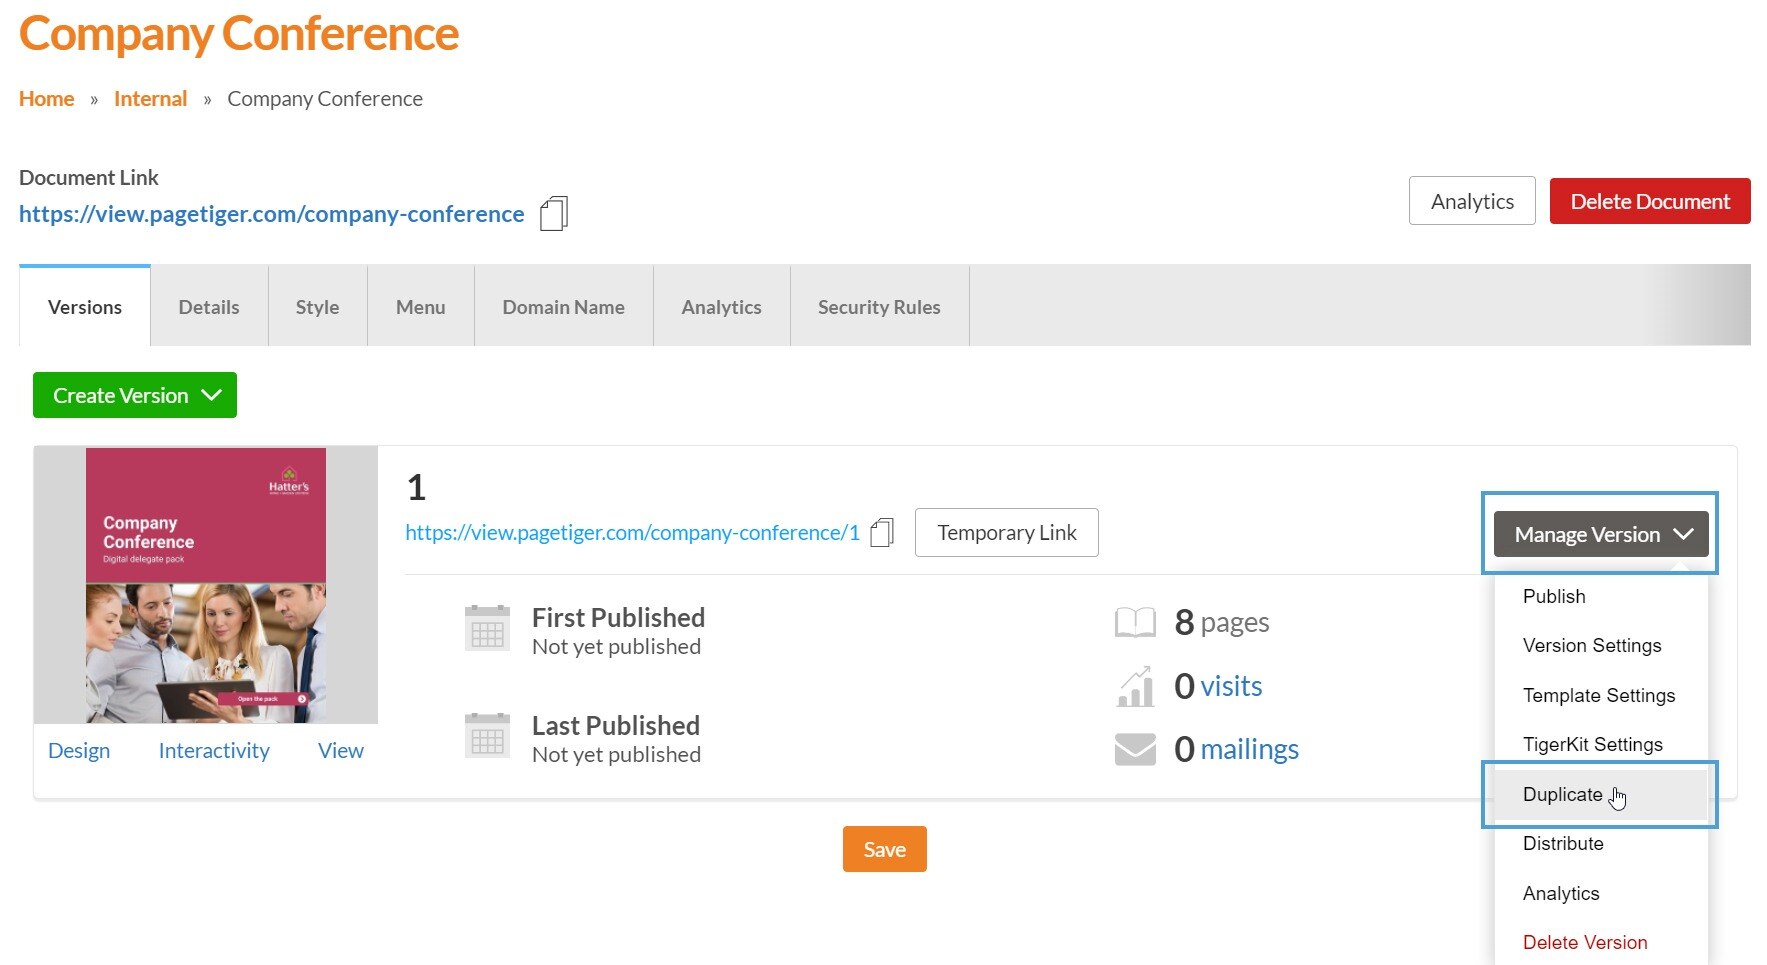Click the open book pages icon
Viewport: 1767px width, 965px height.
(x=1135, y=622)
